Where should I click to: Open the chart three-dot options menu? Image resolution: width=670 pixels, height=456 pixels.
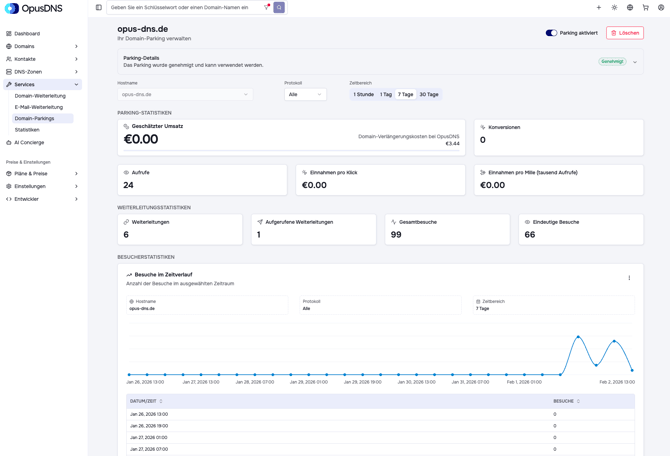click(x=629, y=278)
